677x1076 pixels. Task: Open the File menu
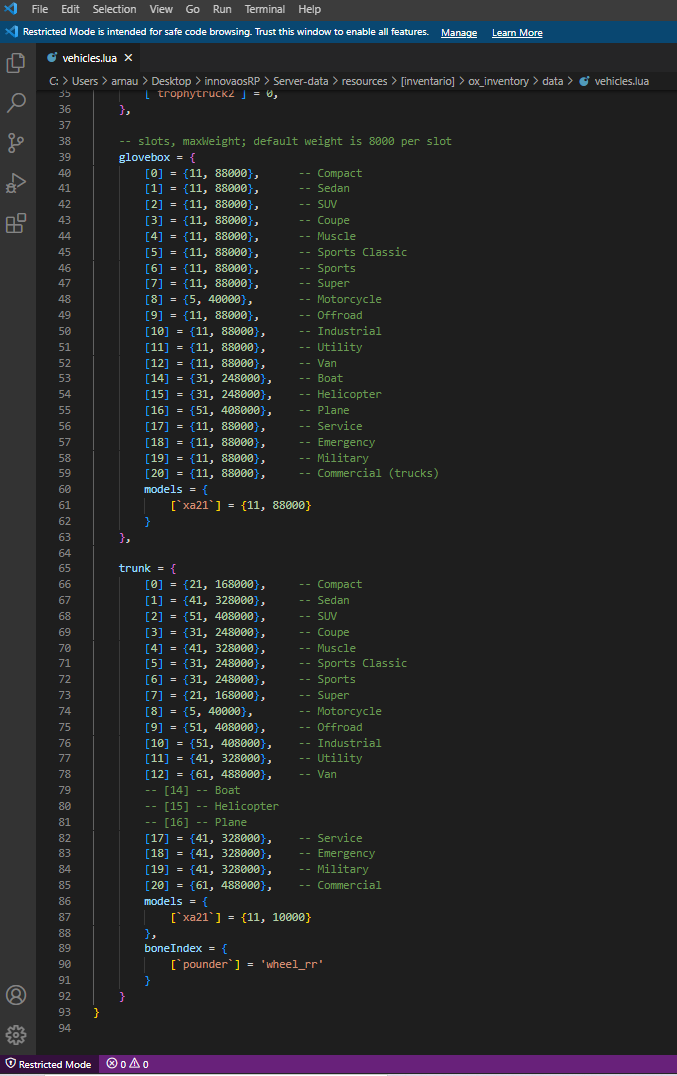click(40, 9)
